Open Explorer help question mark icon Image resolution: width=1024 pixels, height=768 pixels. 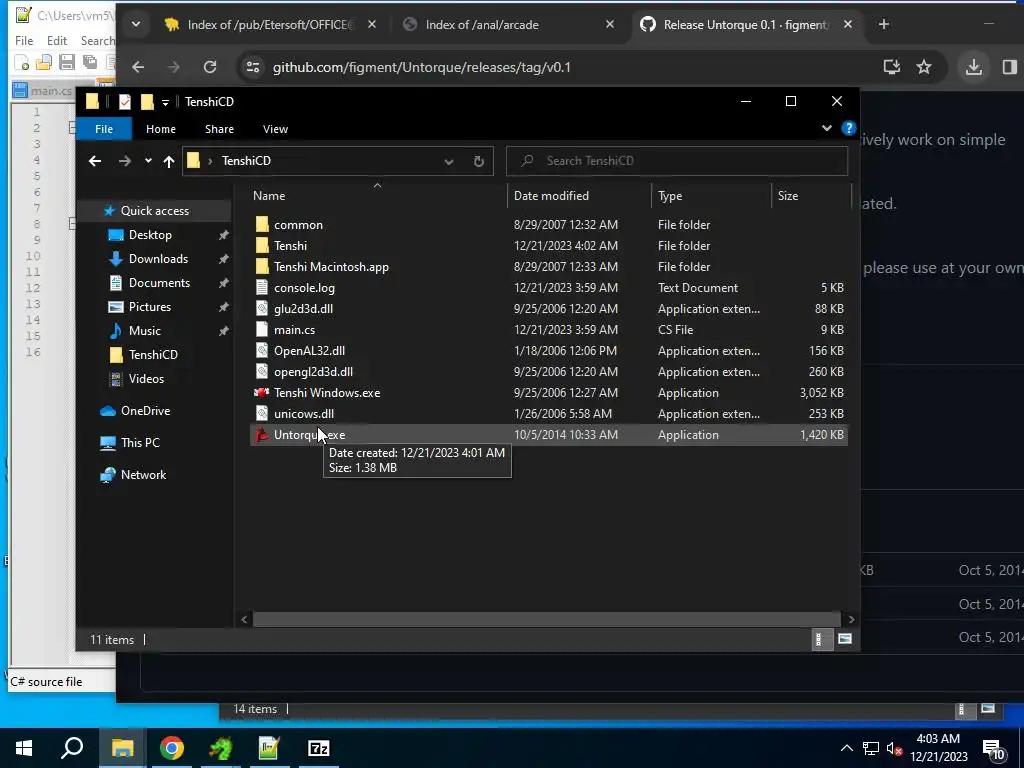[848, 128]
